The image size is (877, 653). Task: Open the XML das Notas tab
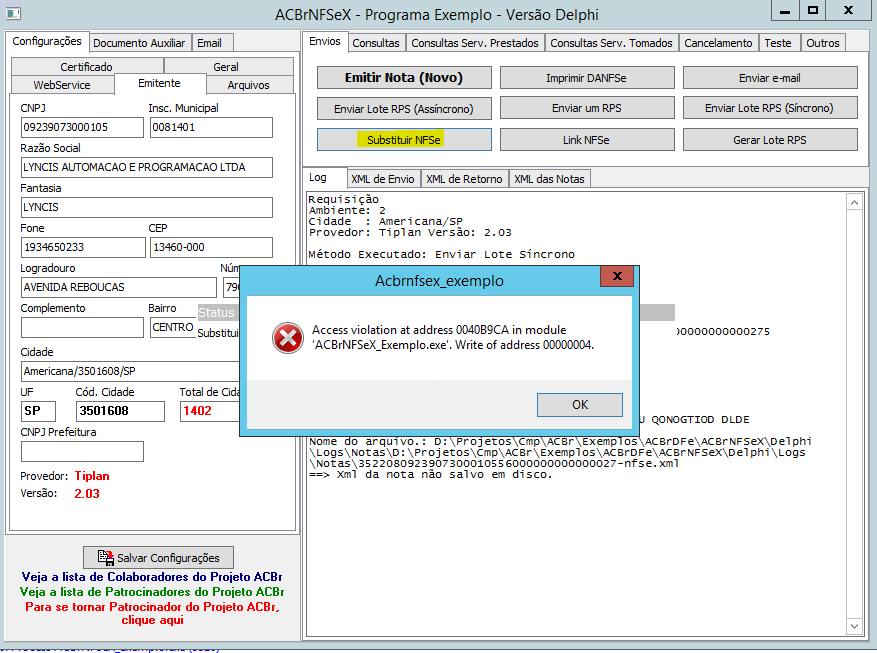(x=549, y=179)
